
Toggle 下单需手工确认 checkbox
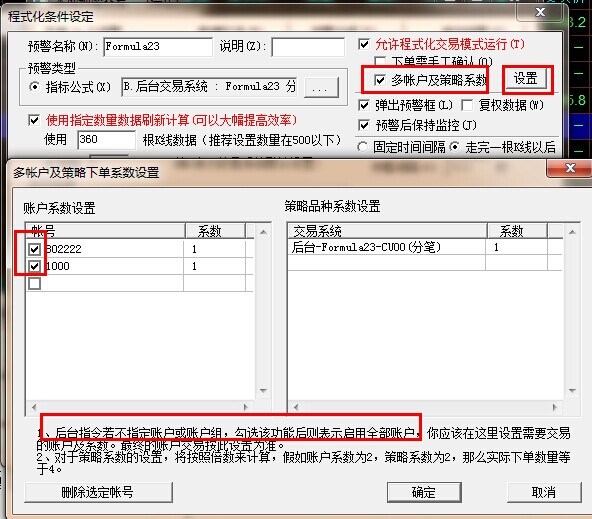point(380,62)
